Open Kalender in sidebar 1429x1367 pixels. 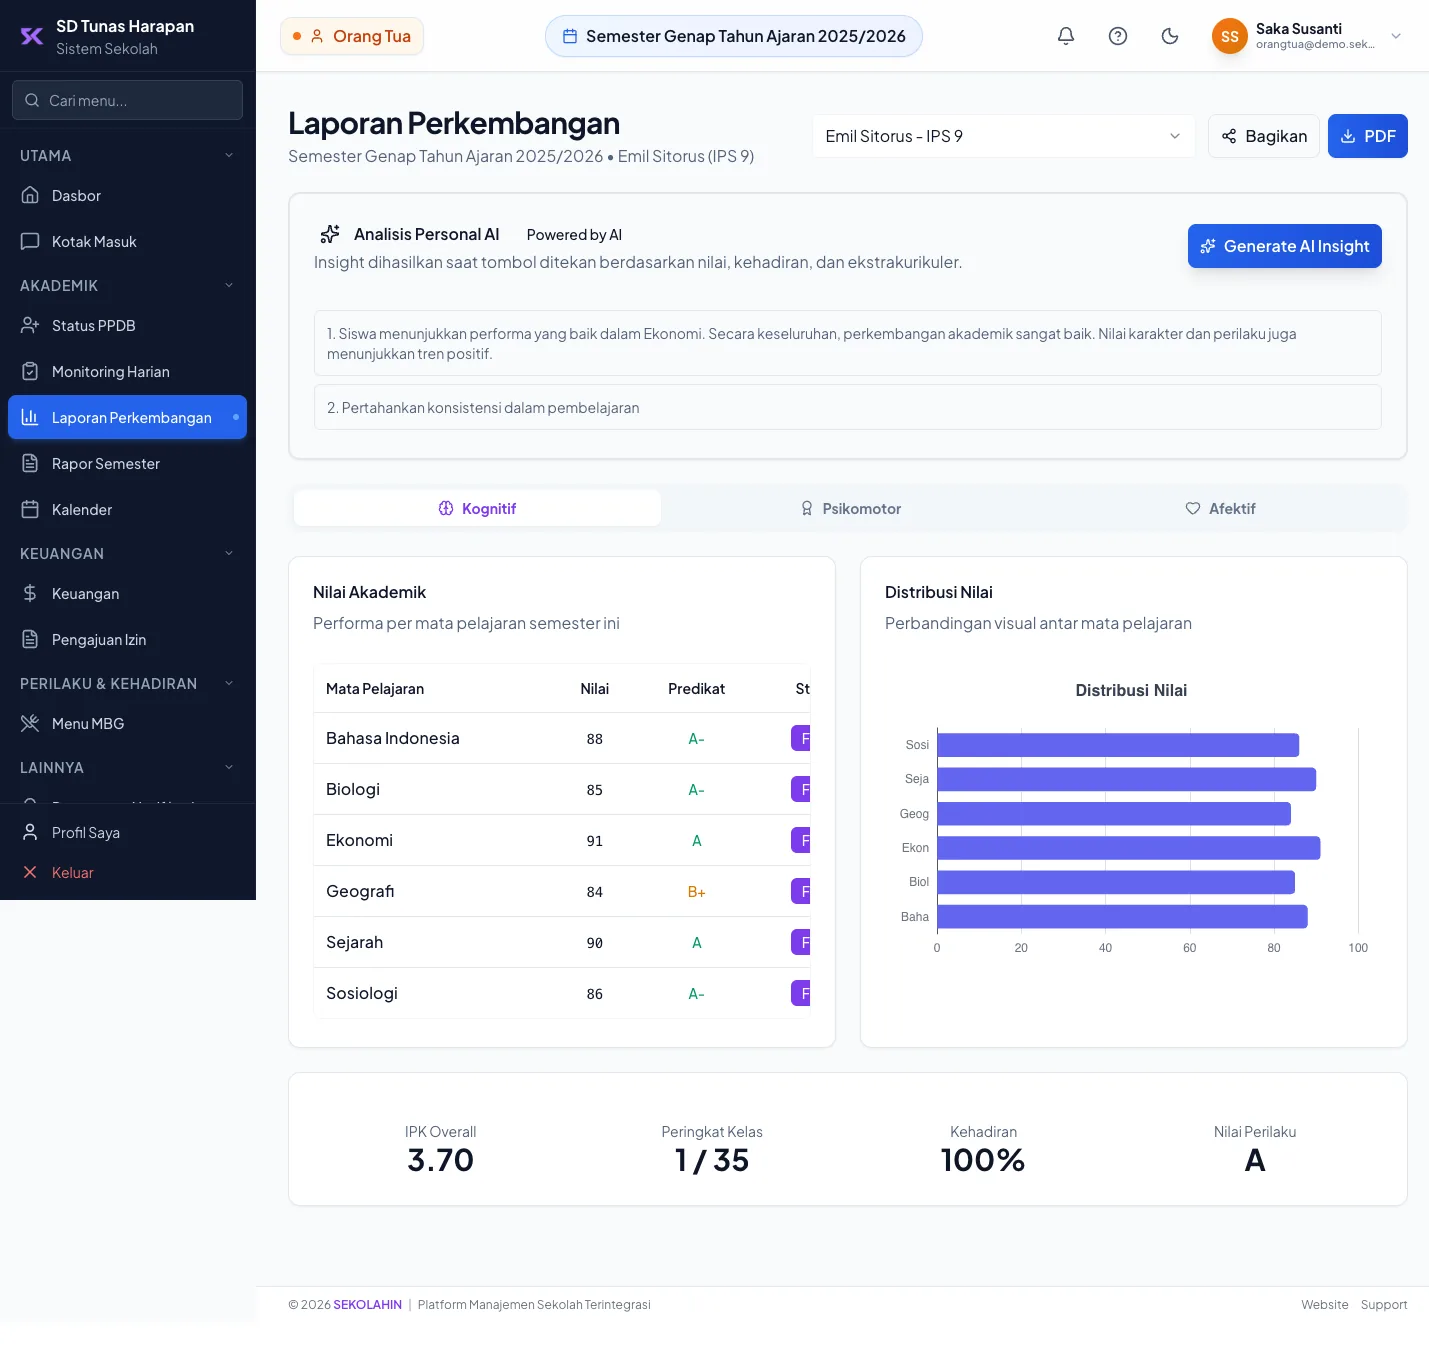[x=127, y=510]
